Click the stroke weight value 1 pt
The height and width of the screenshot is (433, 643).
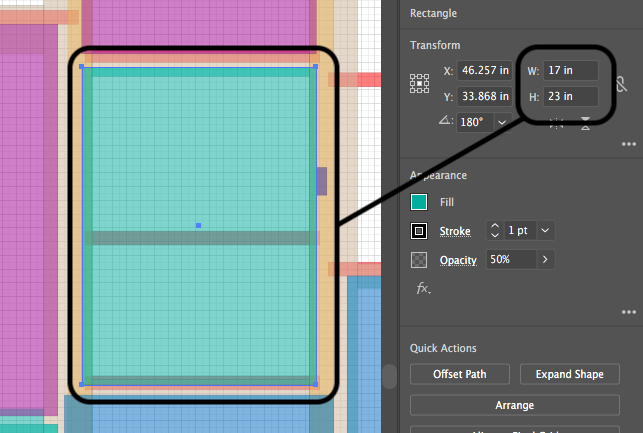[x=520, y=230]
